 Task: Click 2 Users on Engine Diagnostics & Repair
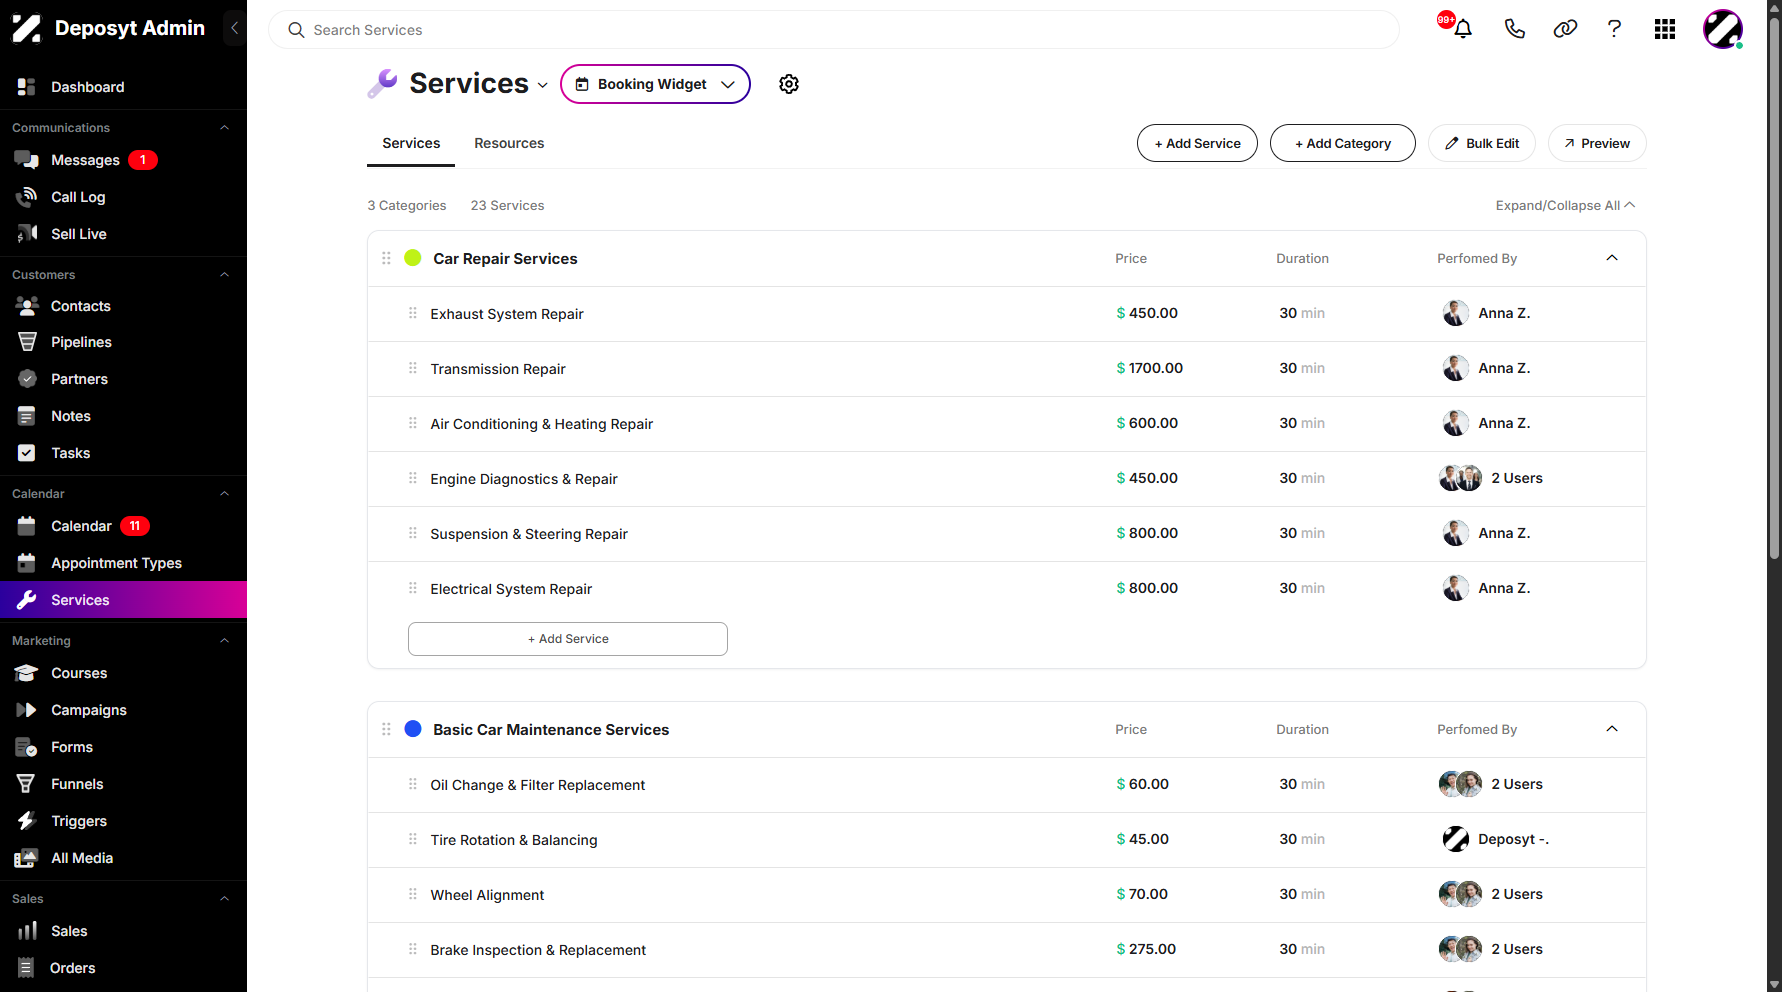tap(1491, 478)
